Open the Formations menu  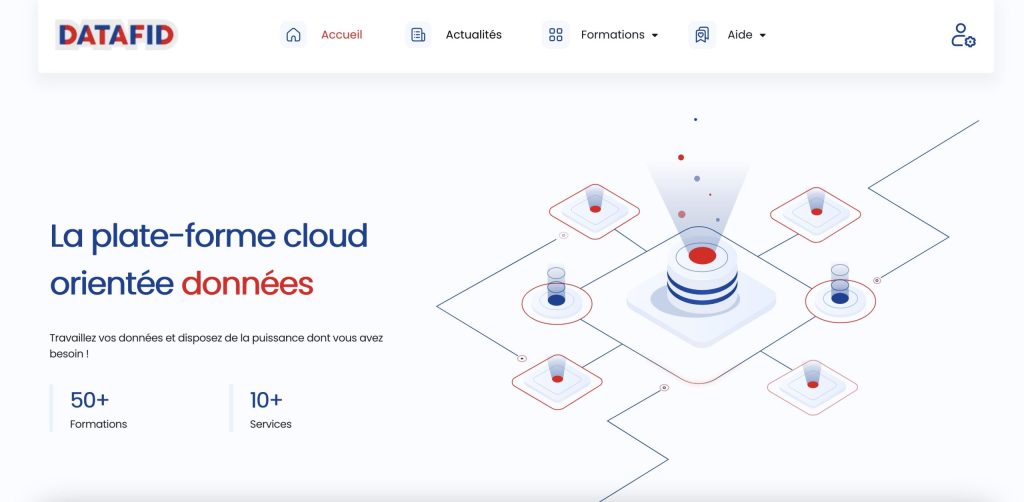[x=613, y=35]
